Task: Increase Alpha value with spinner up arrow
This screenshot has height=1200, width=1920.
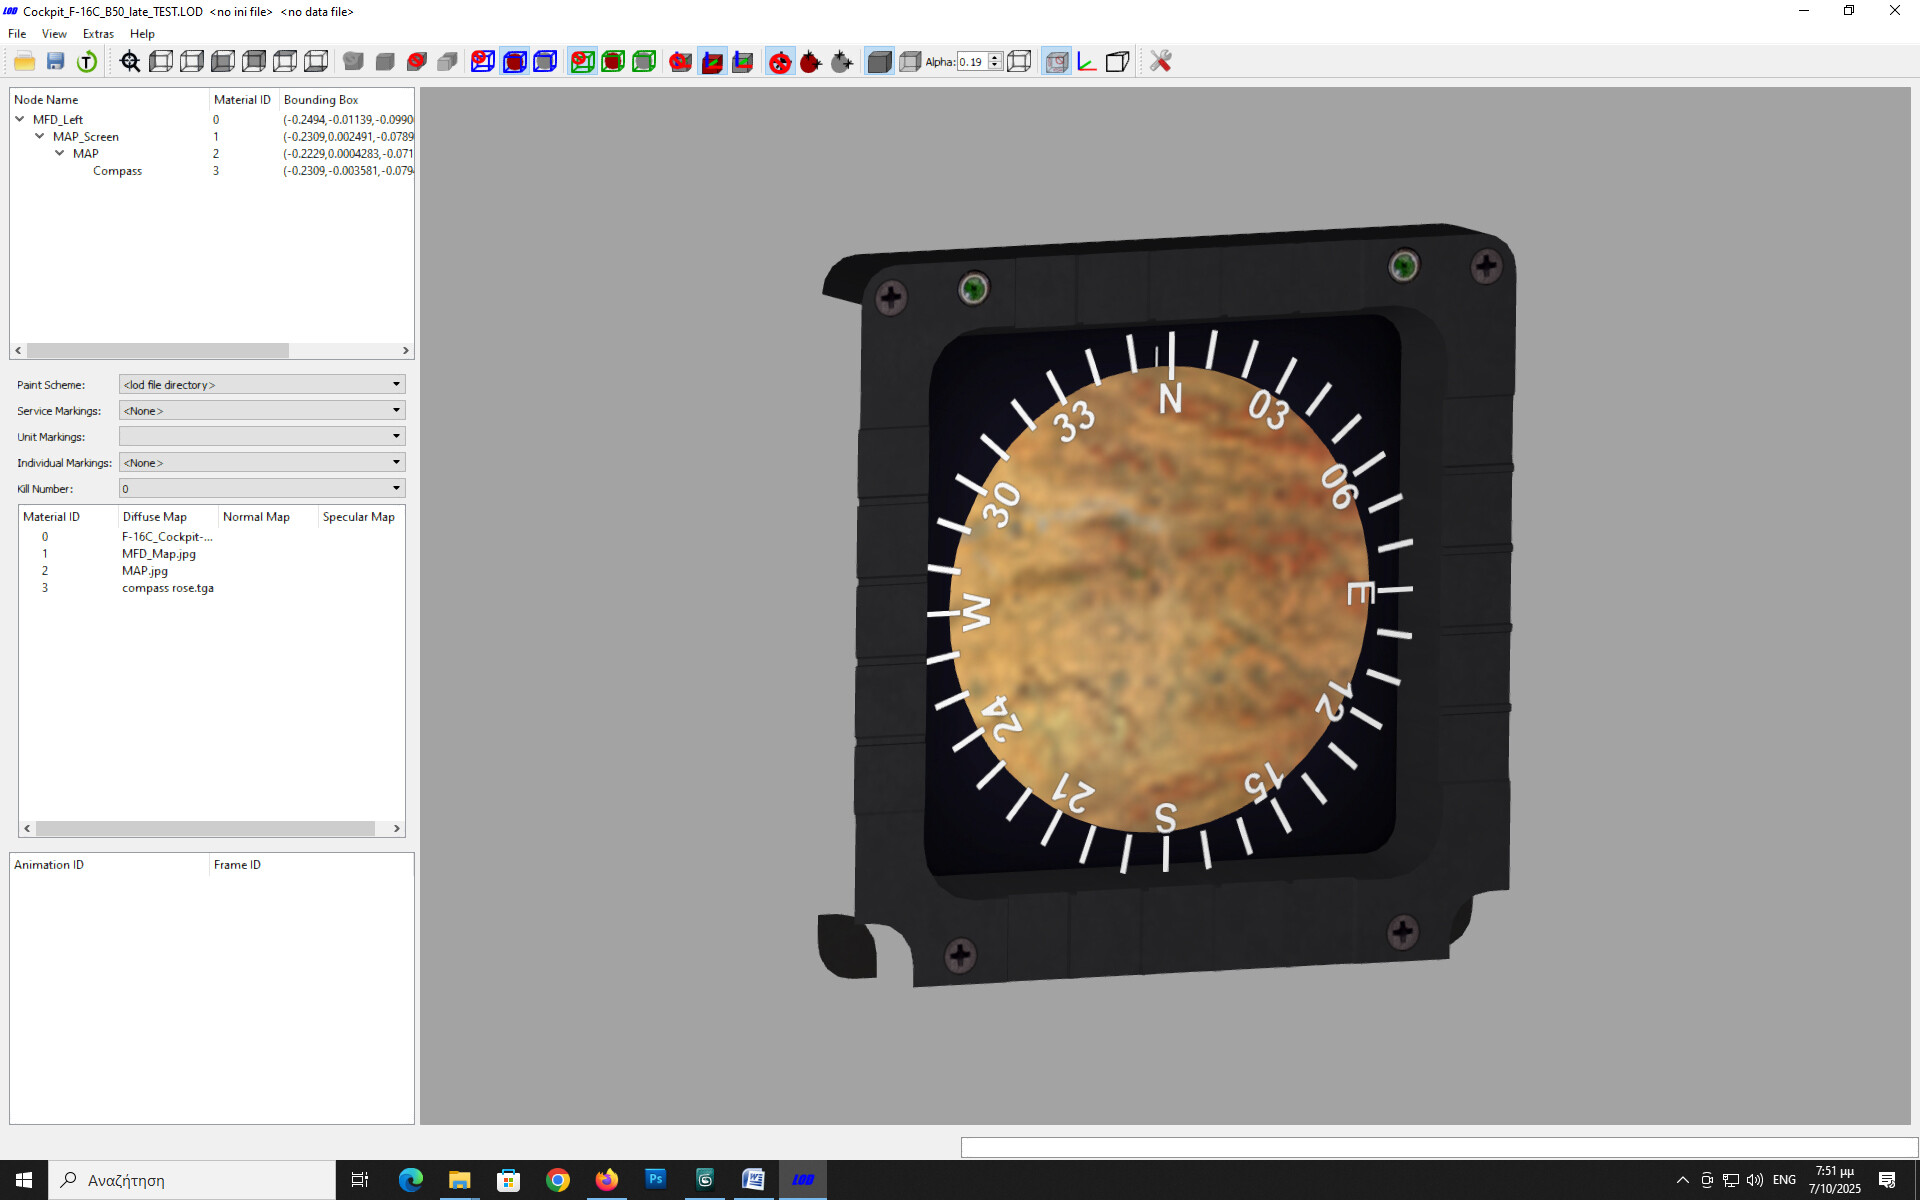Action: click(995, 57)
